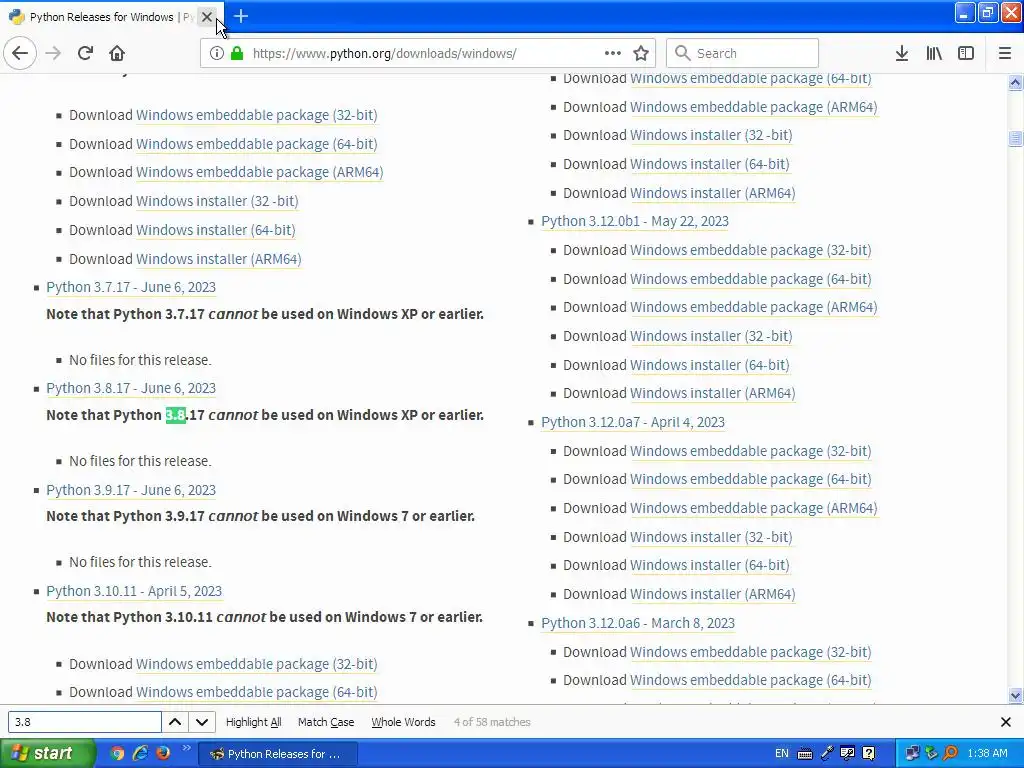This screenshot has width=1024, height=768.
Task: Toggle Highlight All in the find bar
Action: 253,722
